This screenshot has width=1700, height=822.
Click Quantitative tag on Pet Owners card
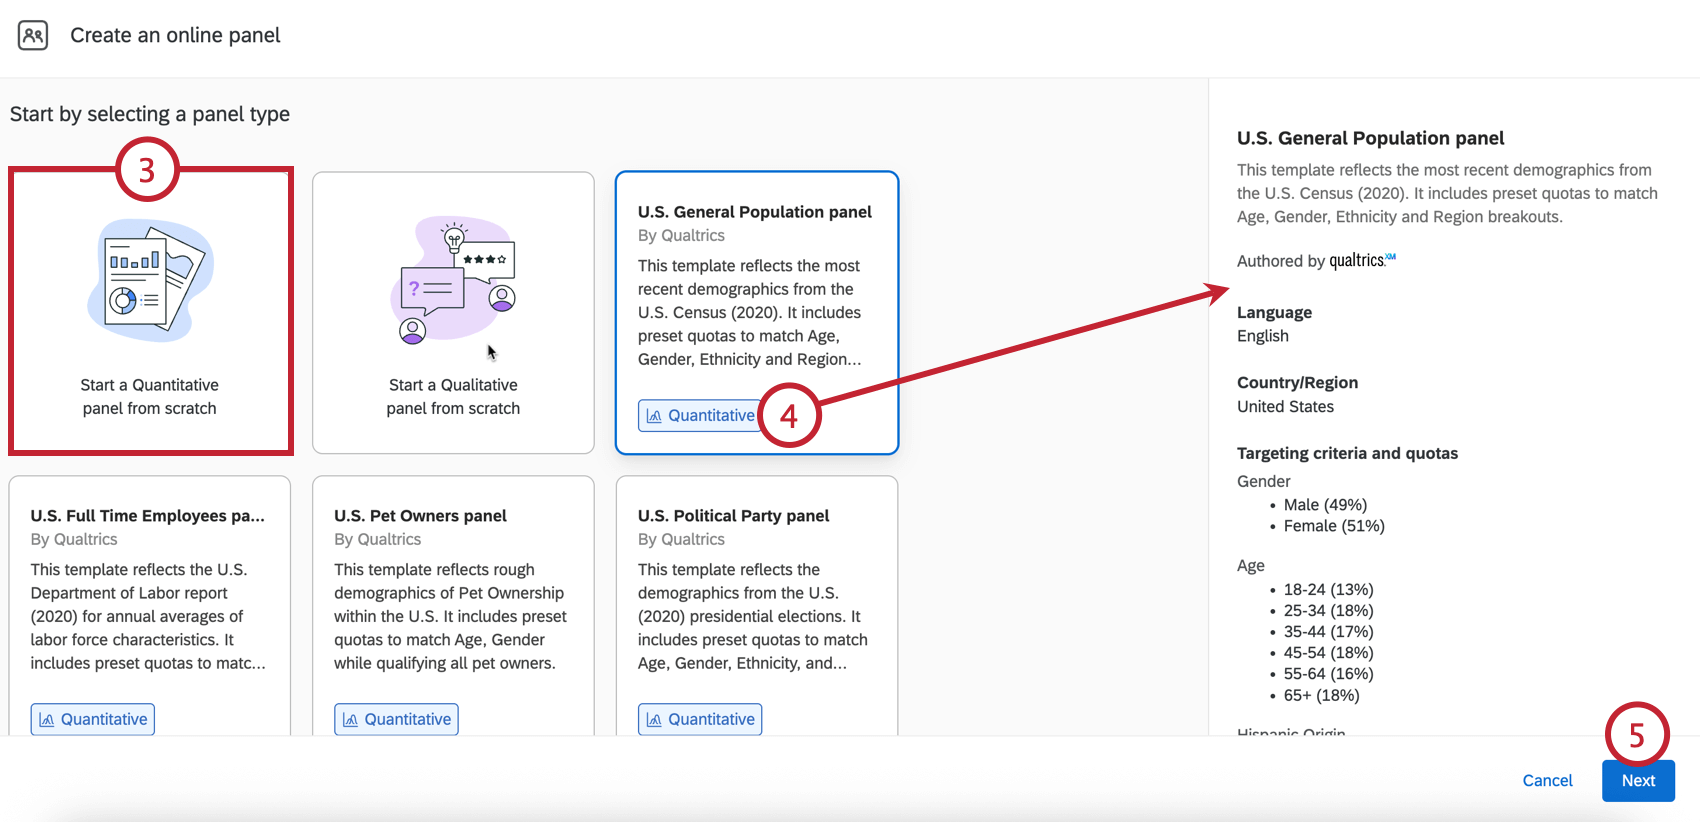tap(396, 720)
